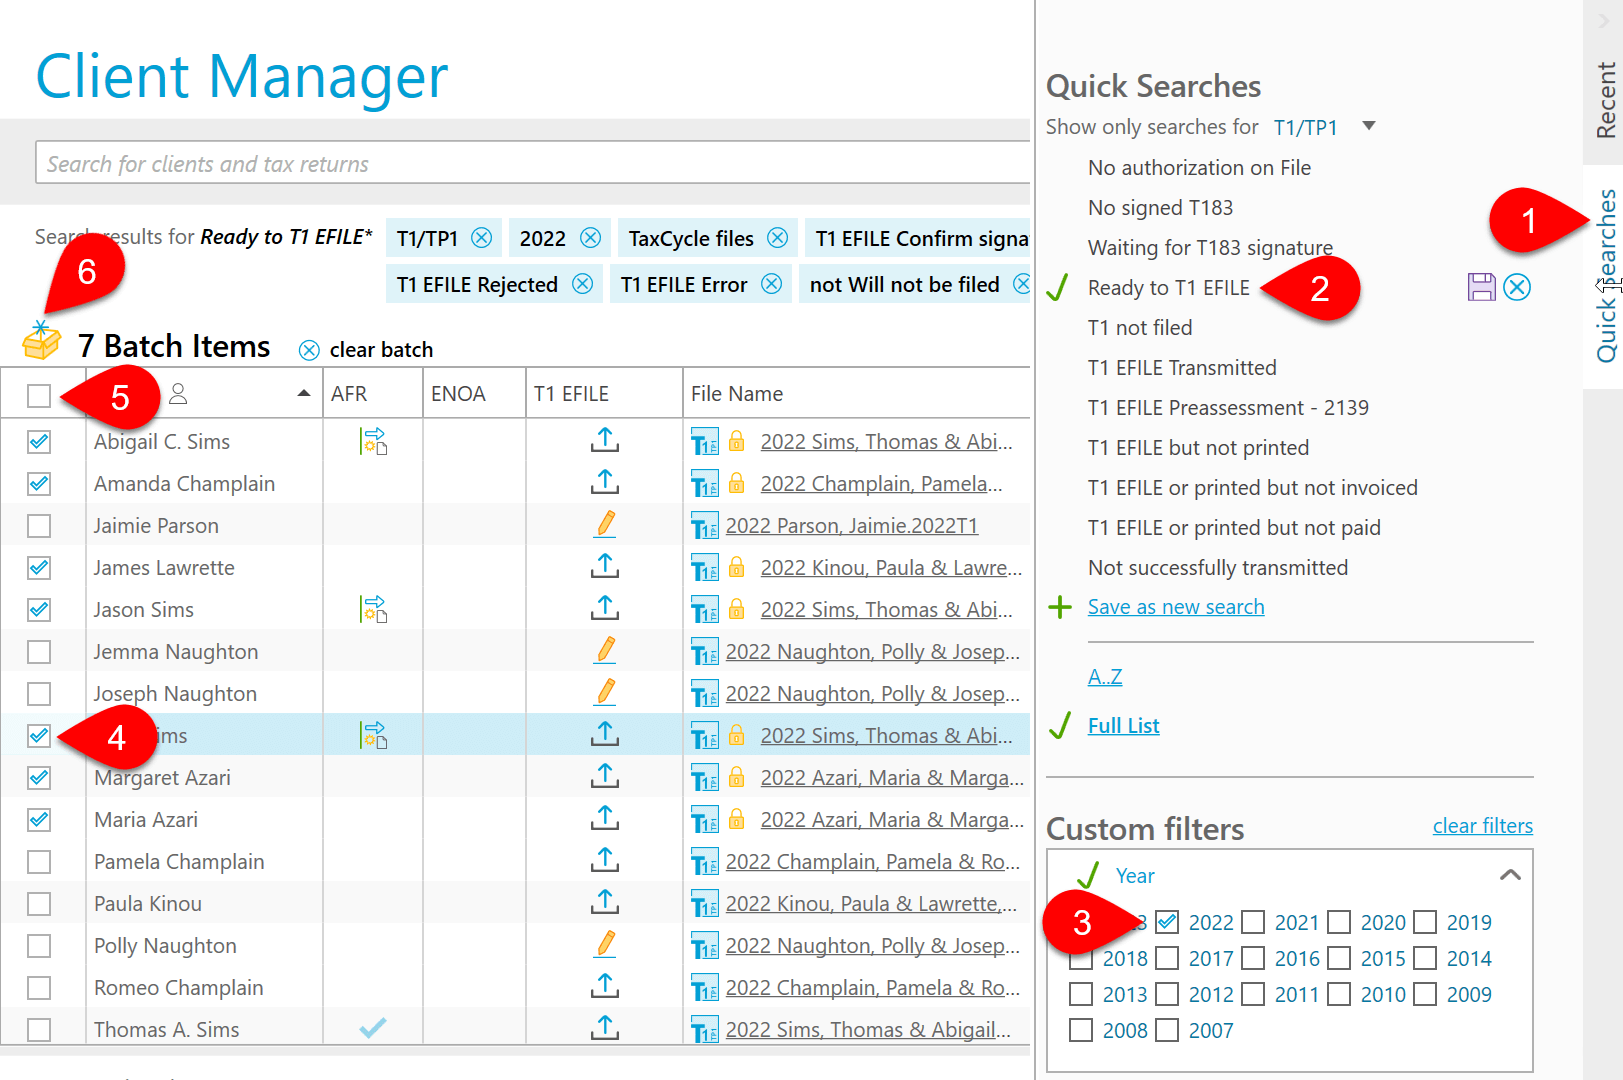Click the name Polly Naughton
The image size is (1623, 1080).
pos(165,946)
